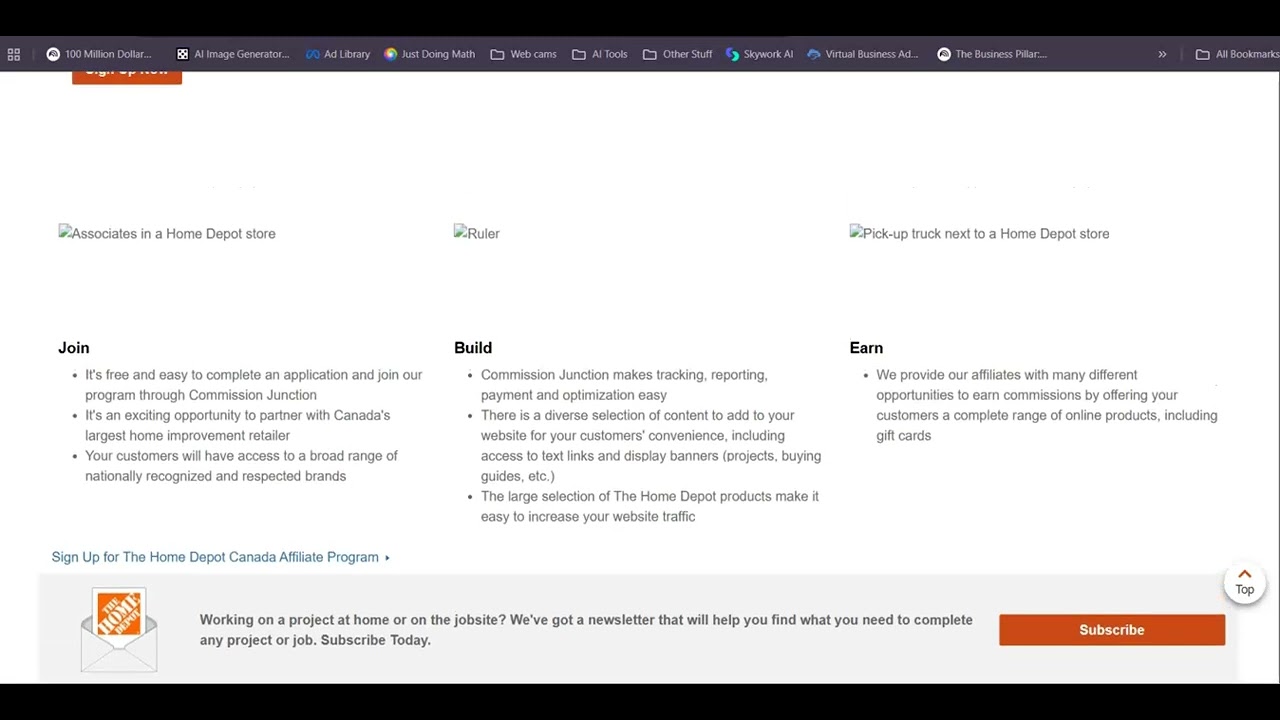Viewport: 1280px width, 720px height.
Task: Click the Join heading
Action: [x=74, y=348]
